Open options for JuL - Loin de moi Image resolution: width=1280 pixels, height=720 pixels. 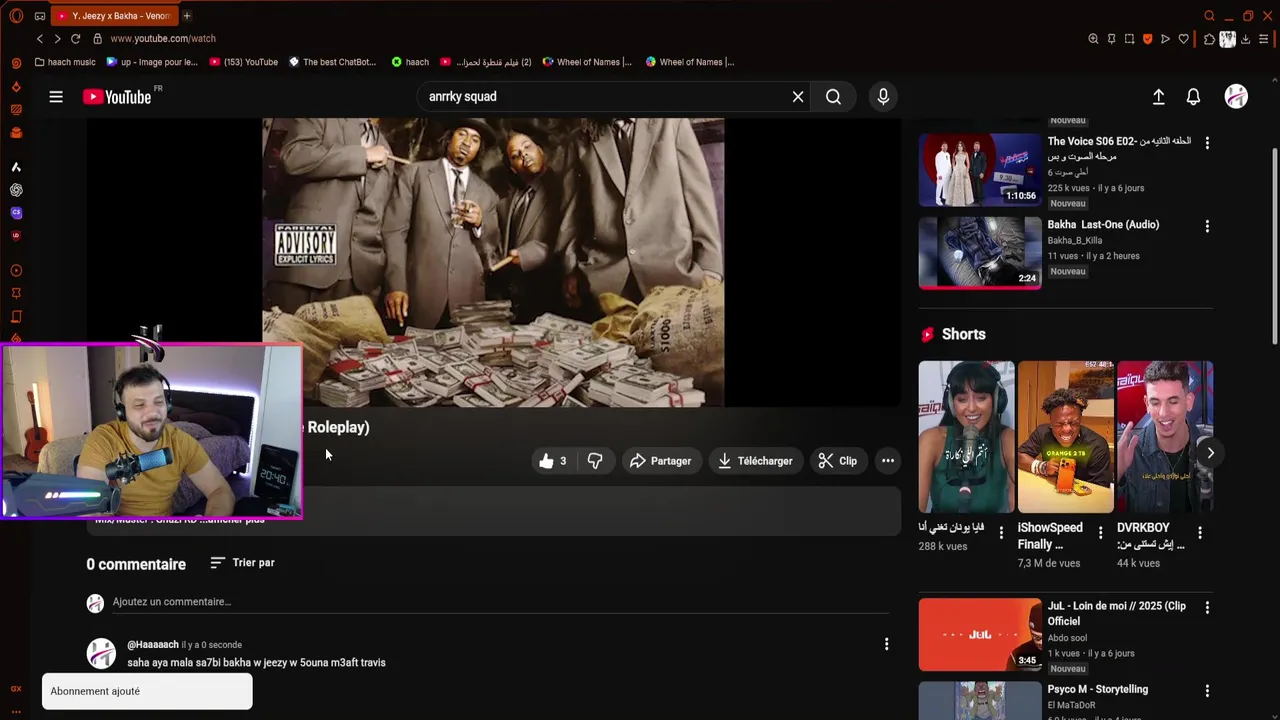tap(1207, 608)
